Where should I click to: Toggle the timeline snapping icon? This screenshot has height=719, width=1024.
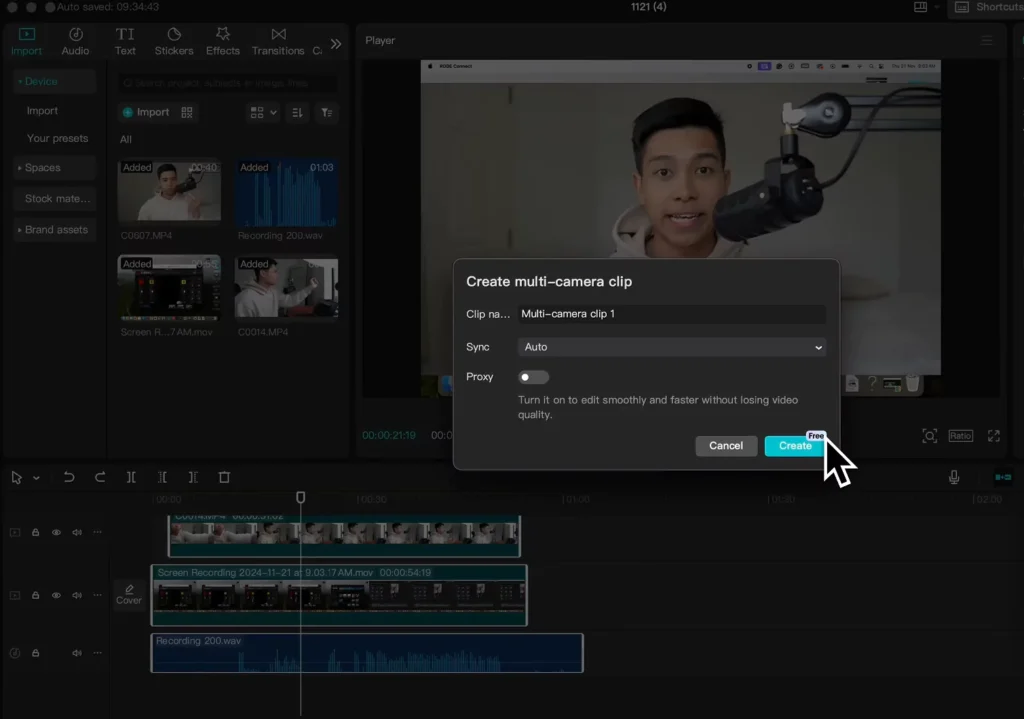[x=1002, y=477]
